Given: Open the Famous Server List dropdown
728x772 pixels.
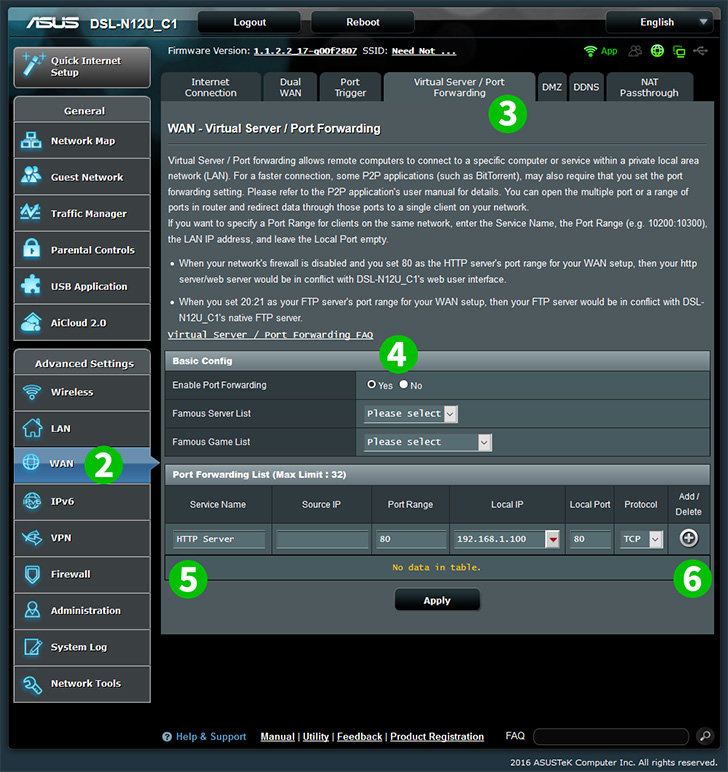Looking at the screenshot, I should pos(411,414).
